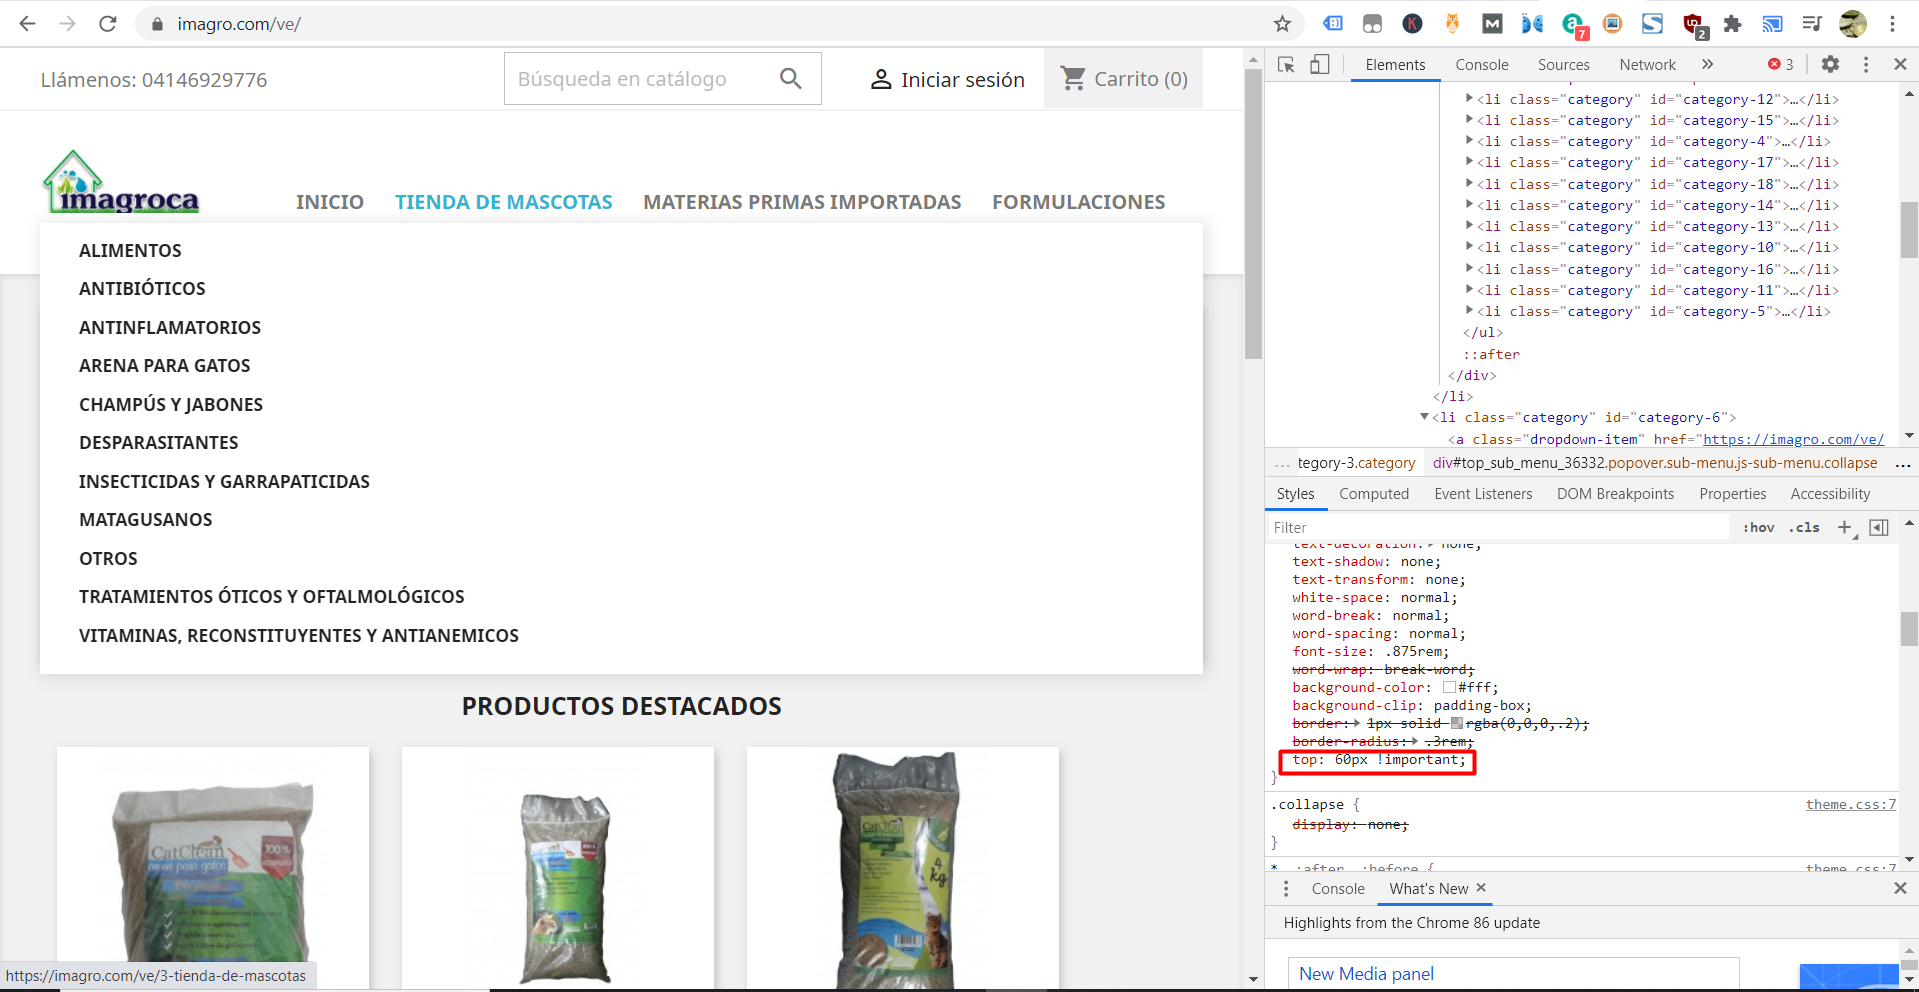This screenshot has height=992, width=1919.
Task: Show the computed styles sidebar pane icon
Action: pyautogui.click(x=1879, y=528)
